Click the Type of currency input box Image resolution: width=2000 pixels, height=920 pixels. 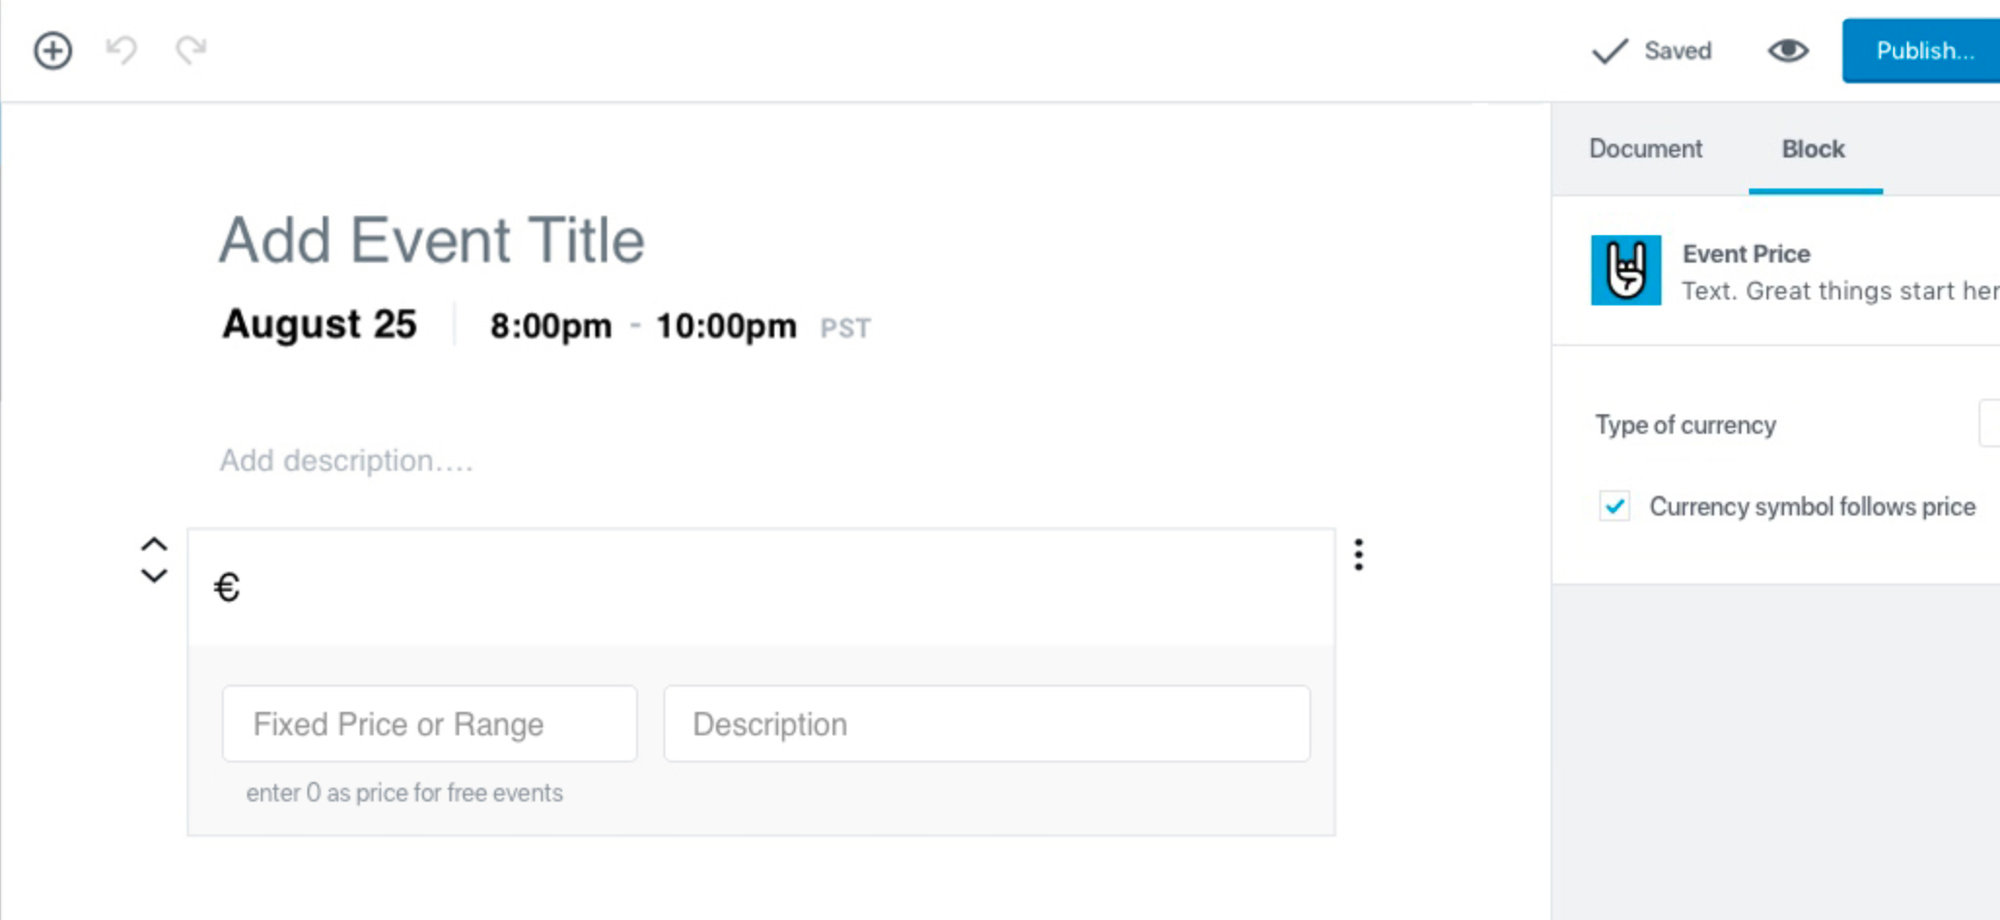(x=1989, y=423)
